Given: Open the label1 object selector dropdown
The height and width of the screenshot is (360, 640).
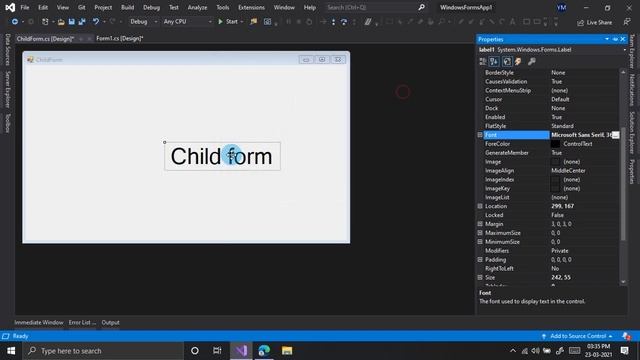Looking at the screenshot, I should coord(624,50).
